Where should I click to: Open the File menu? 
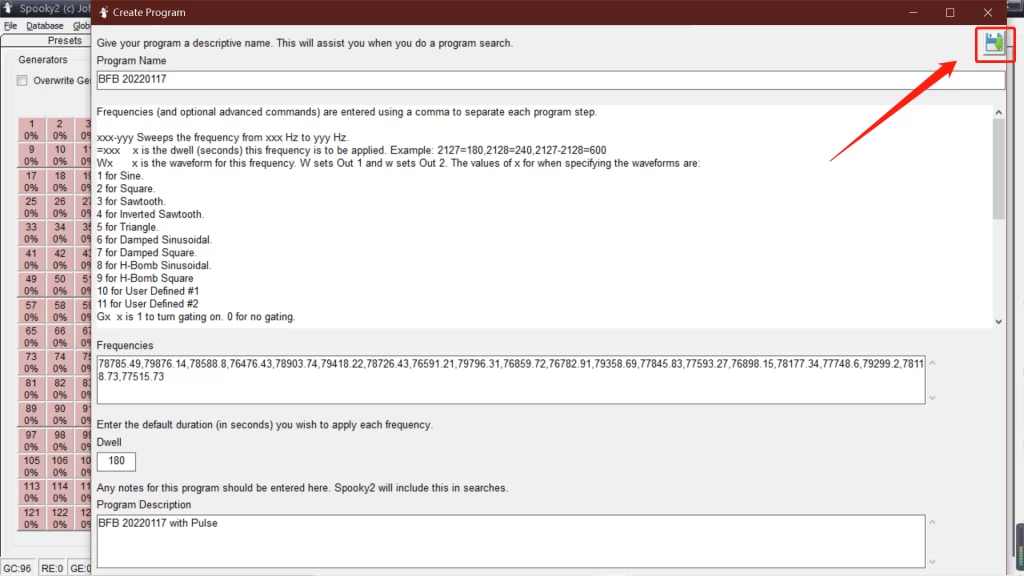[11, 26]
